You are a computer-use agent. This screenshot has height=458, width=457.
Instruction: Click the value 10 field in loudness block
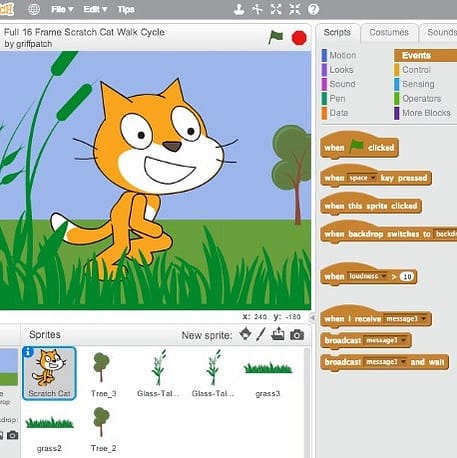(407, 276)
